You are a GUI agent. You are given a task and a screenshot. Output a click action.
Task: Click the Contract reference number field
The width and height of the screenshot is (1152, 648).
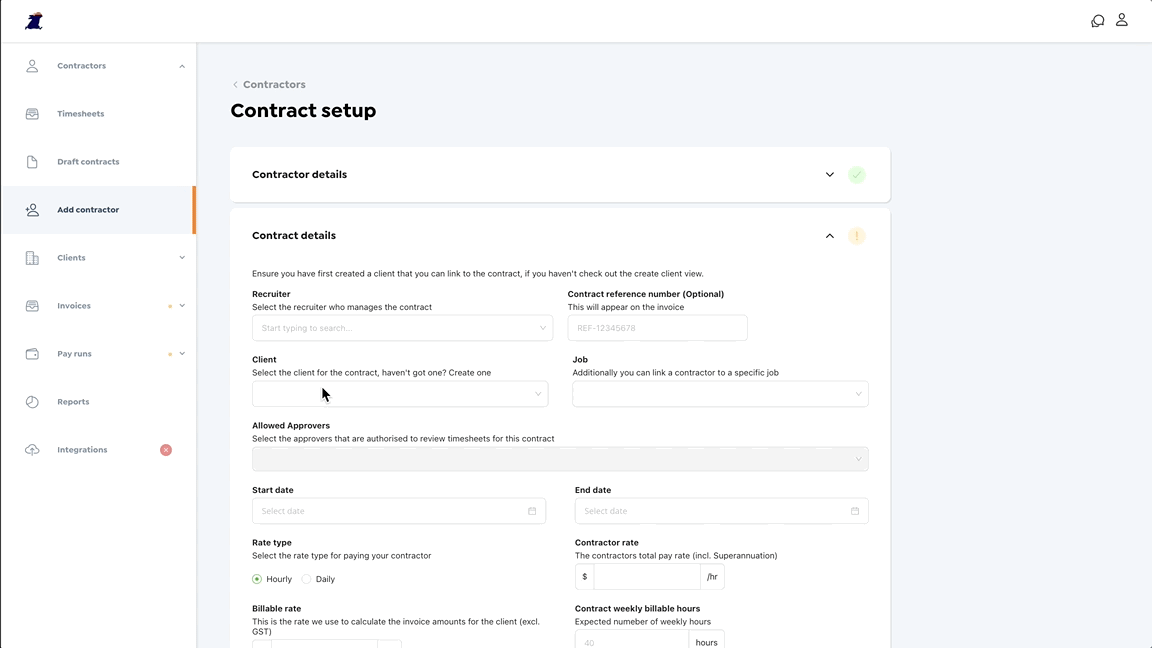(x=657, y=328)
